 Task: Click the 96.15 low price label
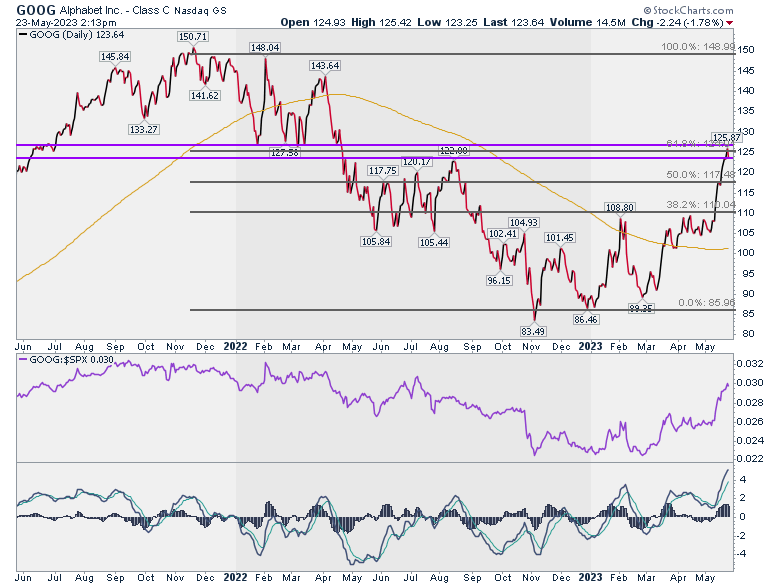pyautogui.click(x=499, y=280)
